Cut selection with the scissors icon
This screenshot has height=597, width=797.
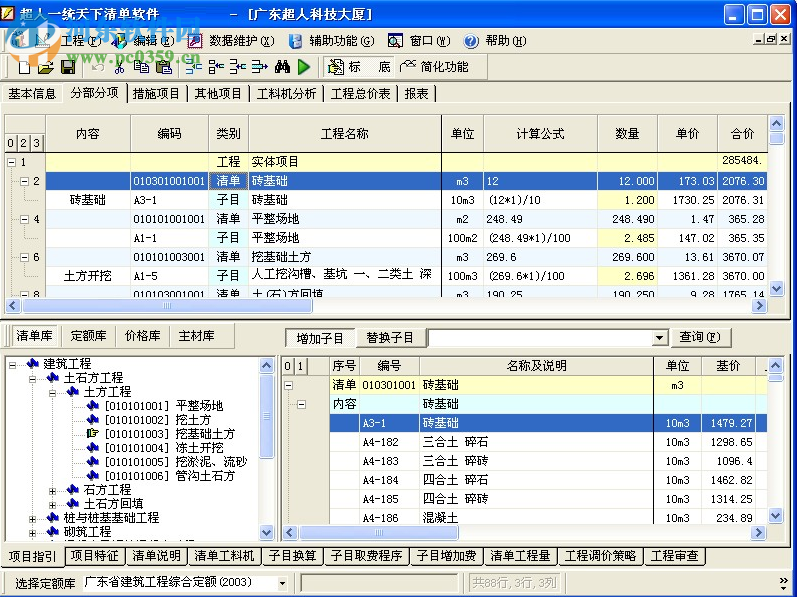pos(119,67)
